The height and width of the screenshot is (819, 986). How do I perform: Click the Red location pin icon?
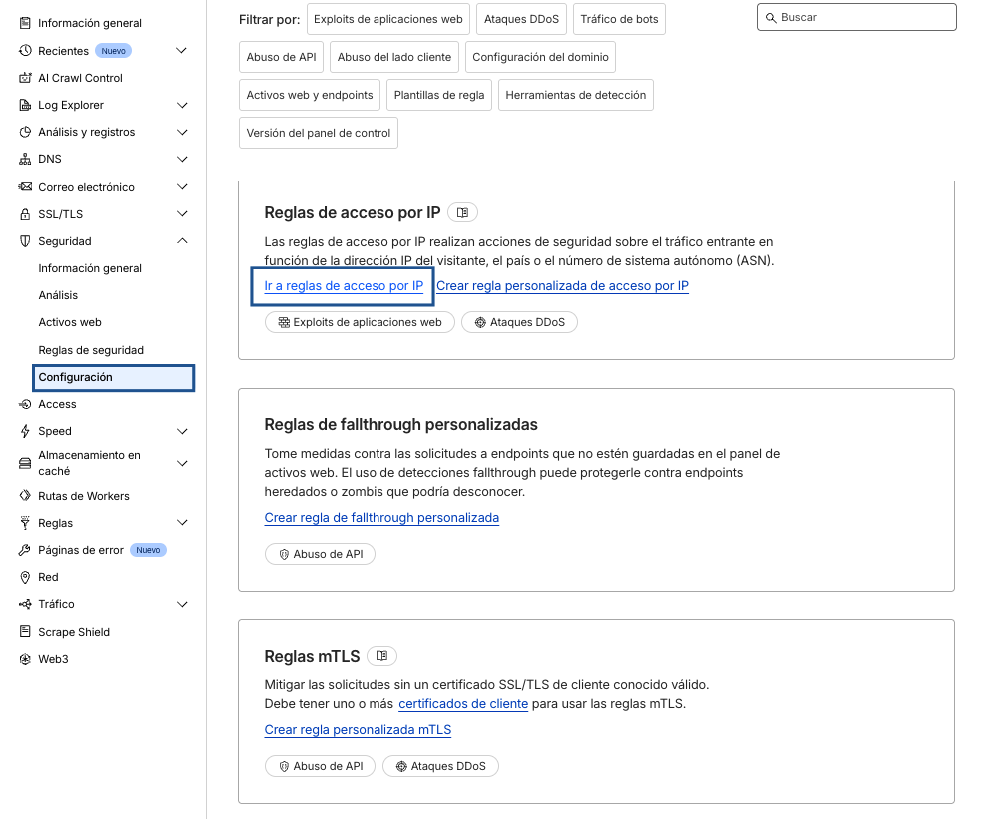(x=25, y=577)
